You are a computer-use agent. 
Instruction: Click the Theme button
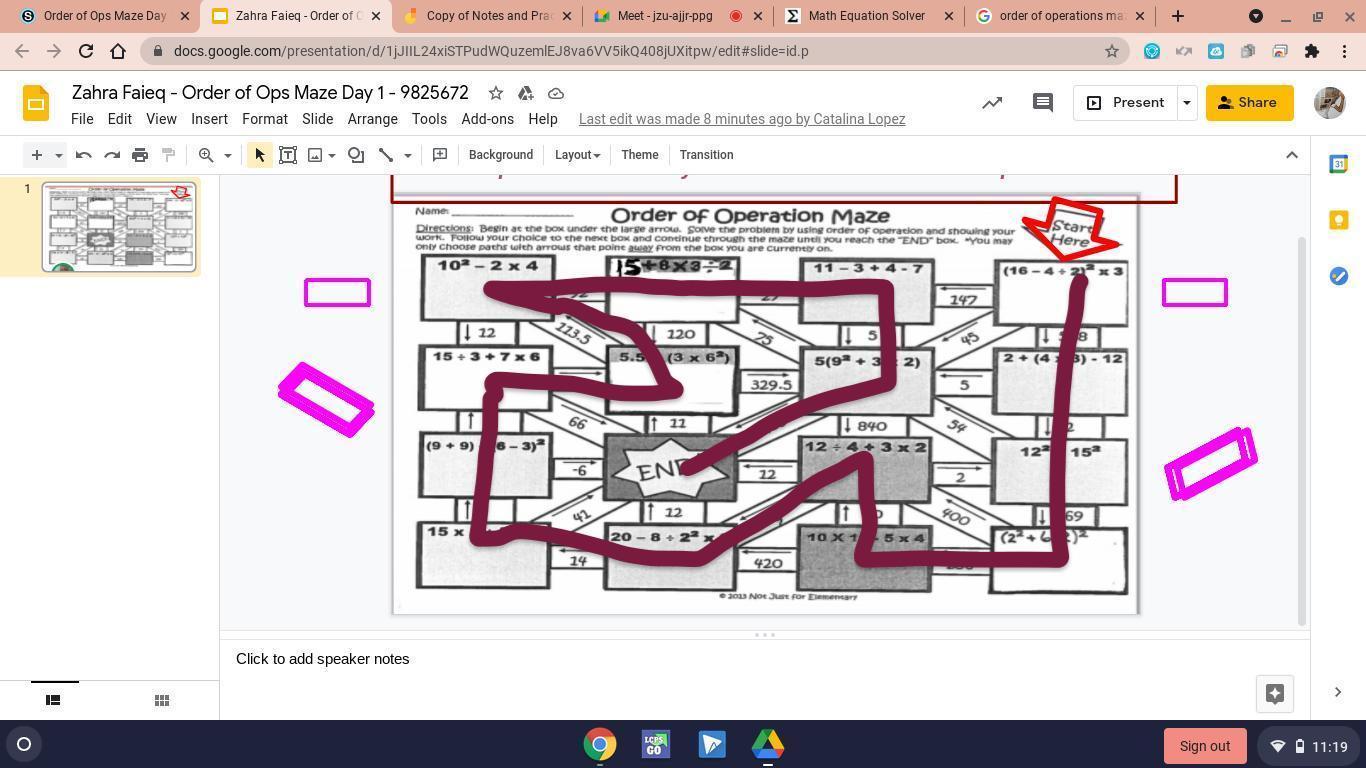(640, 155)
